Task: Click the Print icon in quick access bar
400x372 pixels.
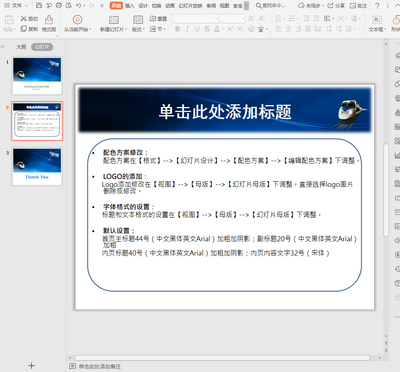Action: point(59,6)
